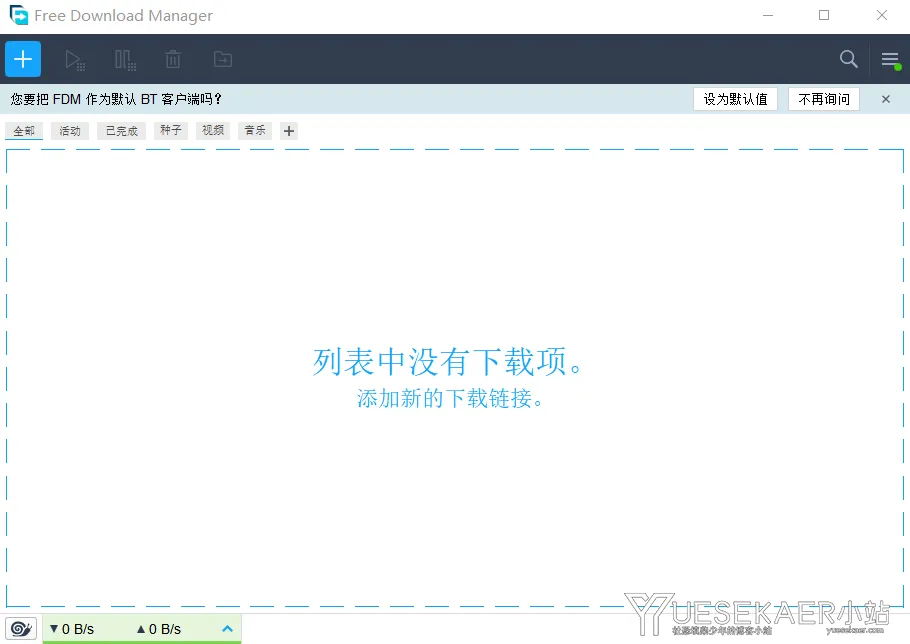Open the 种子 tab
Viewport: 910px width, 644px height.
(171, 131)
